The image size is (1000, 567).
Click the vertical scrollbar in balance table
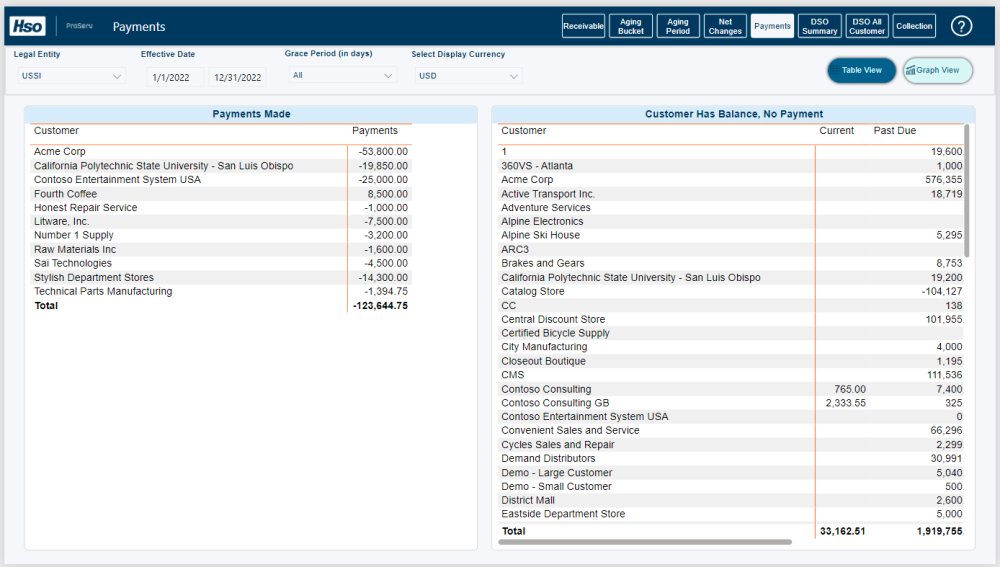click(967, 191)
